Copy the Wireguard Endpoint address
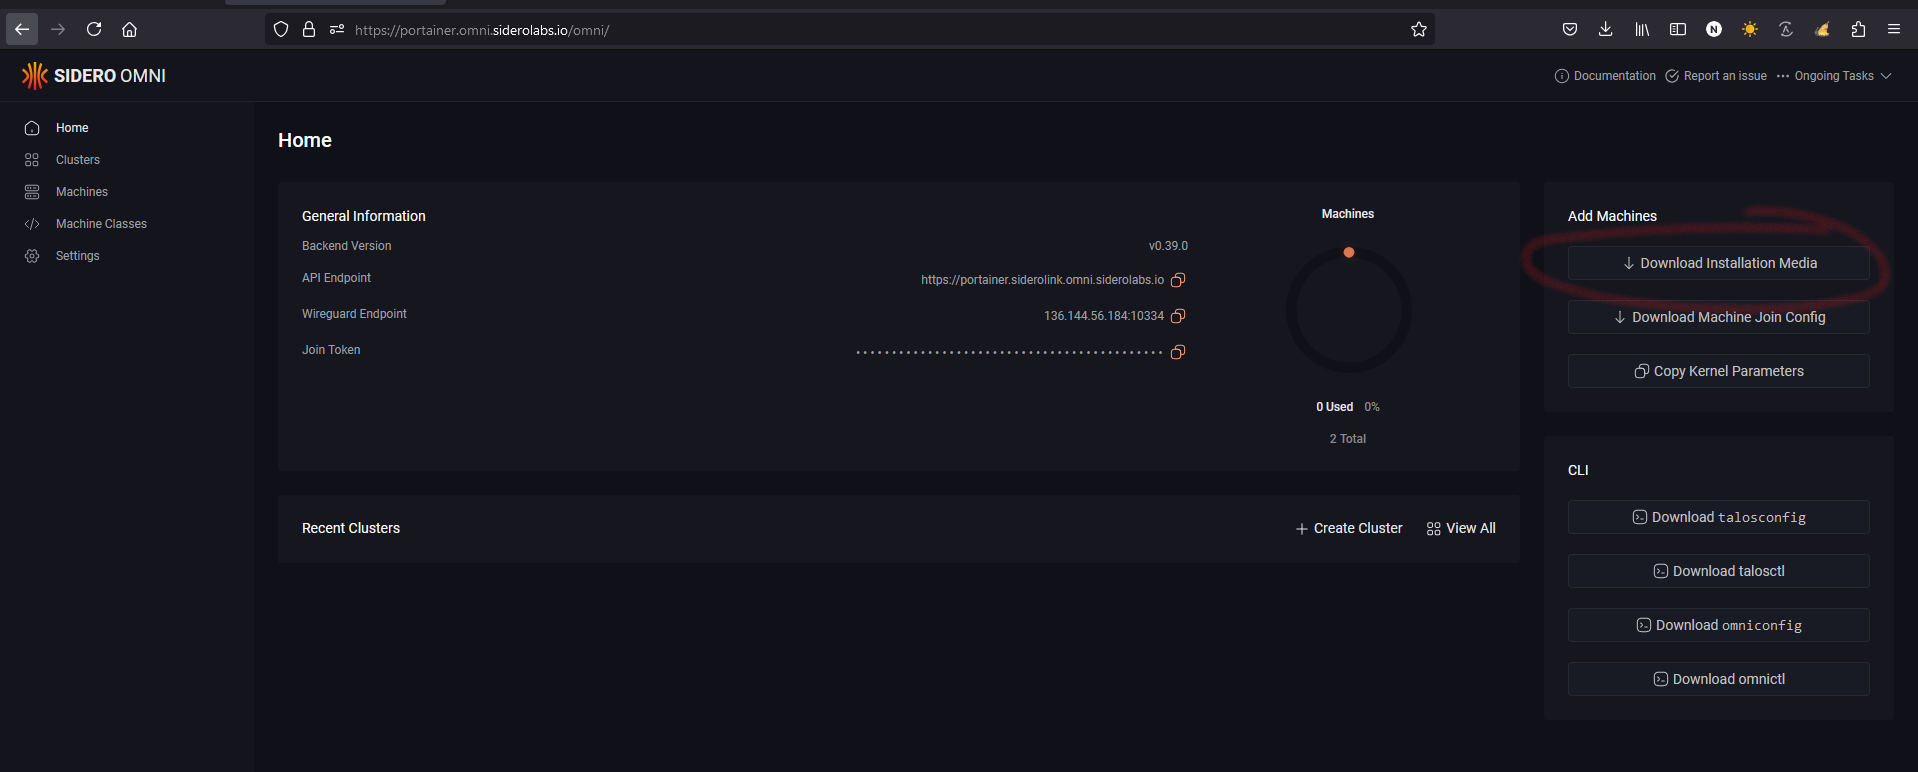This screenshot has width=1918, height=772. (1178, 316)
